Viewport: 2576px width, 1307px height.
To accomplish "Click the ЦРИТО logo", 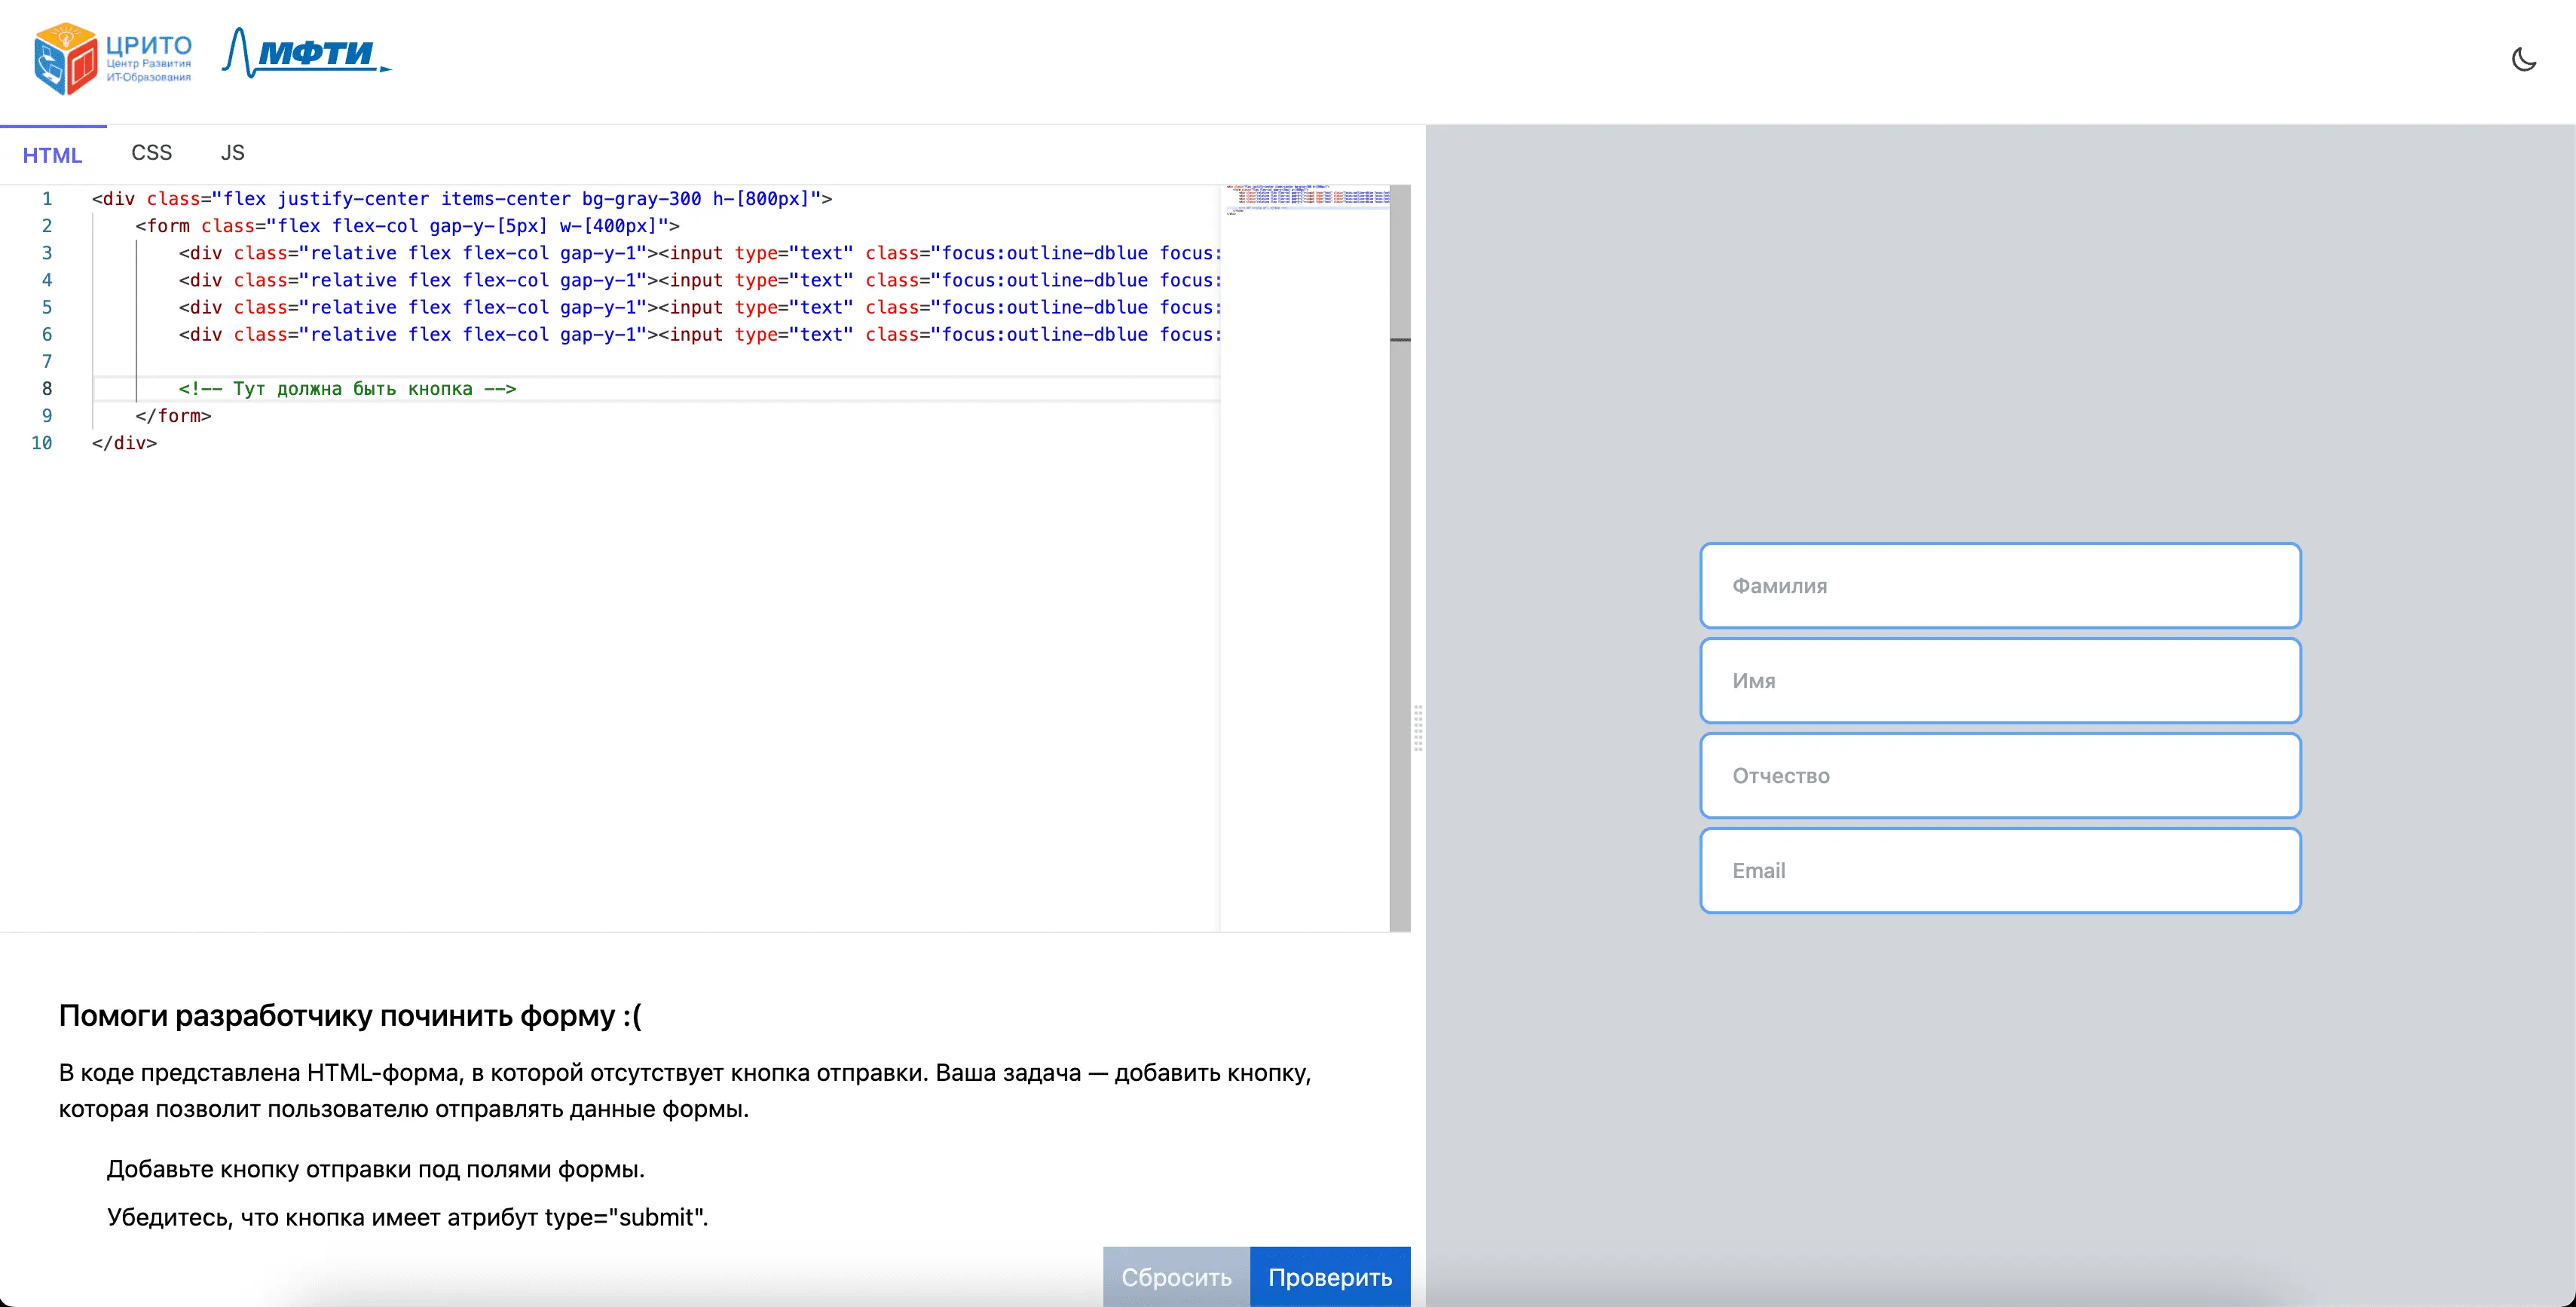I will (112, 59).
